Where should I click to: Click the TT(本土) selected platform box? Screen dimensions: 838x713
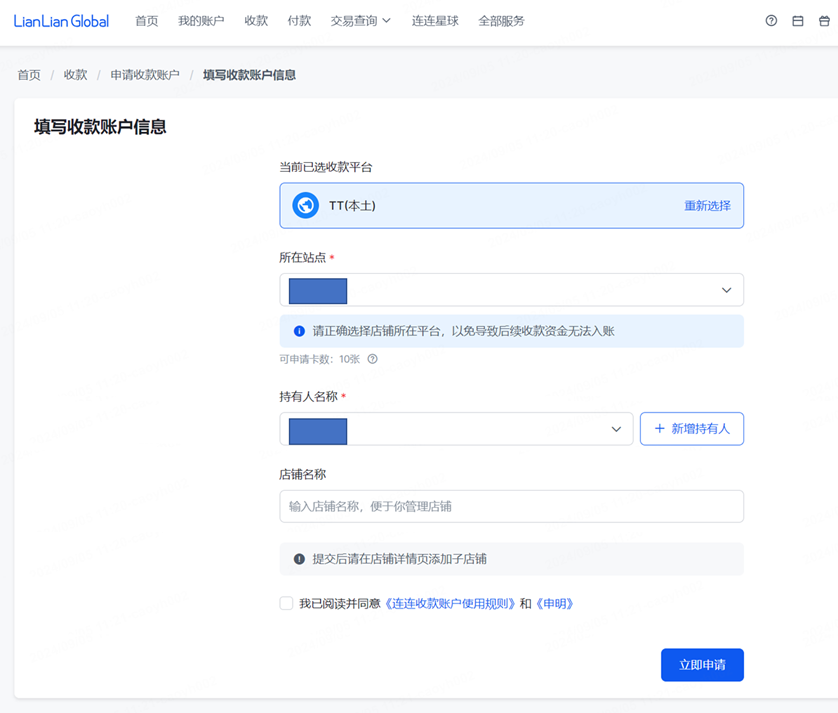tap(511, 206)
